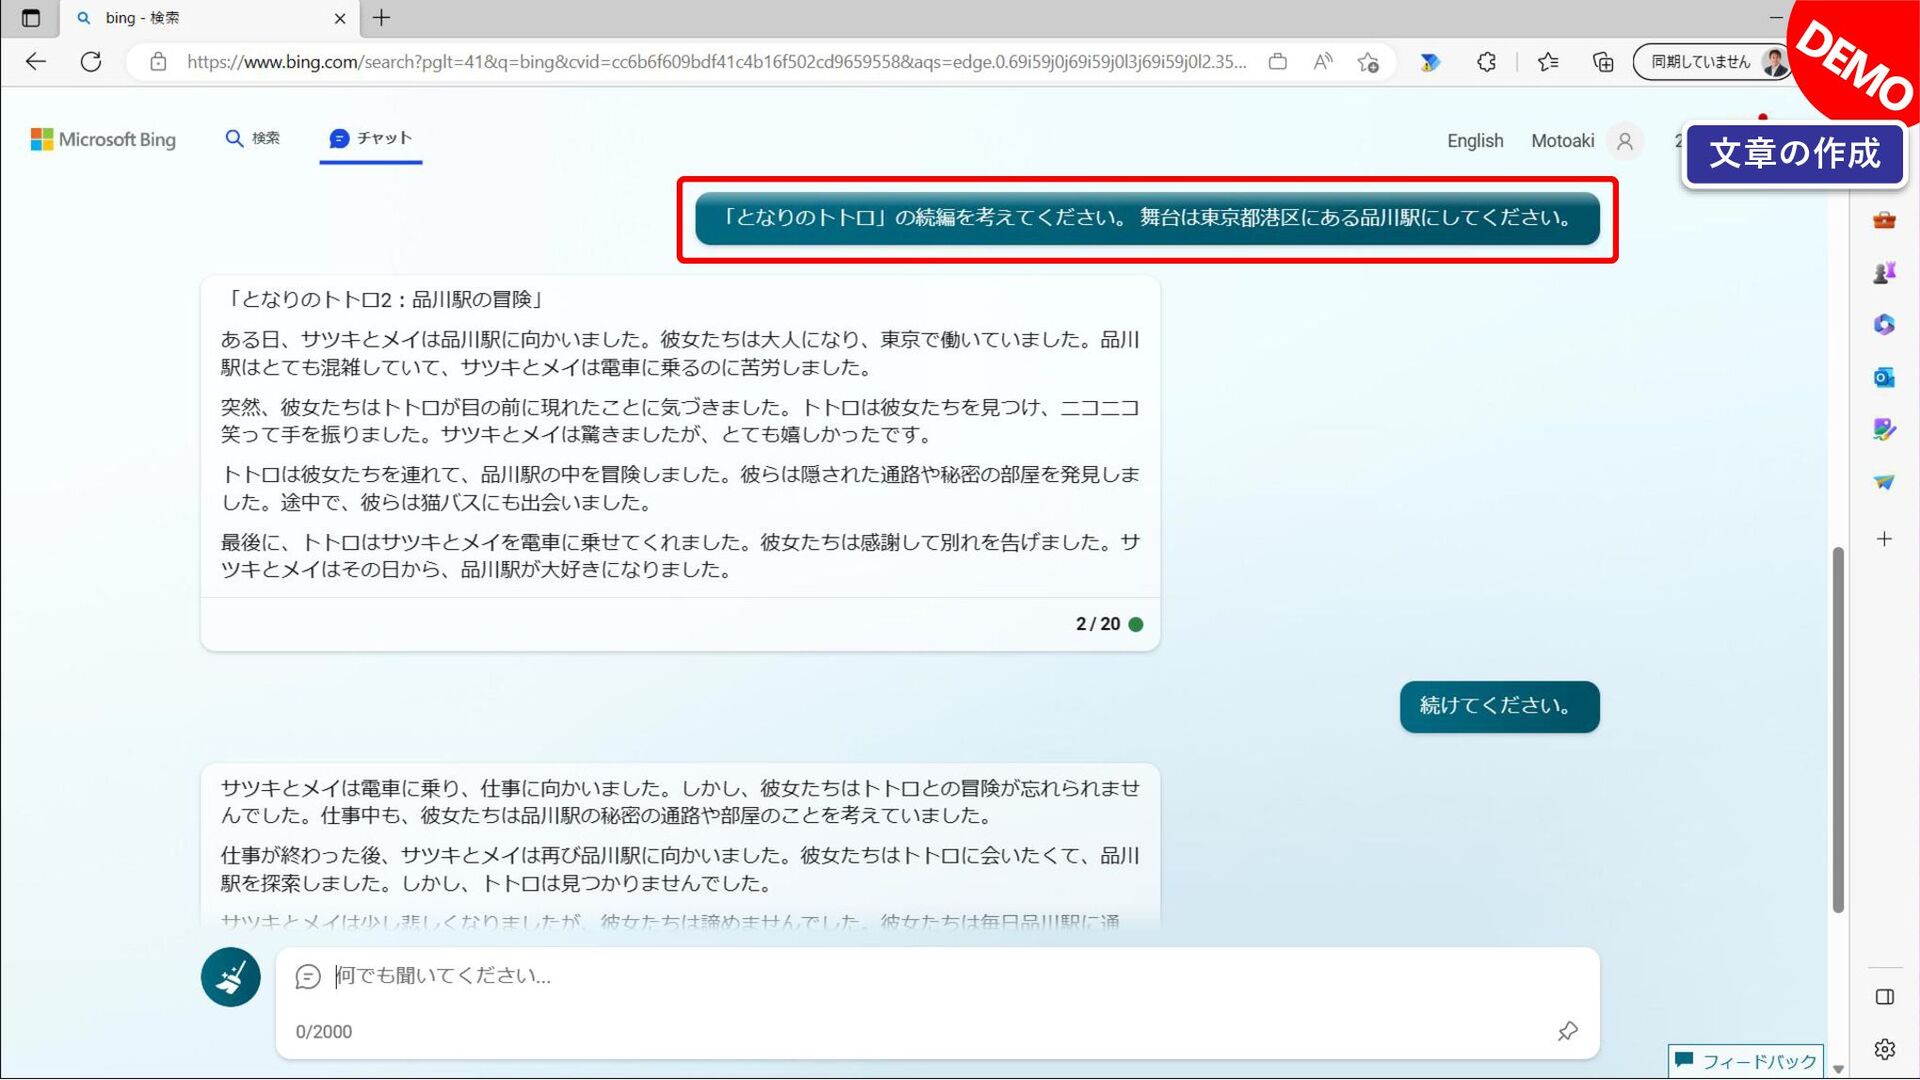Toggle the vertical tabs button
Viewport: 1920px width, 1080px height.
tap(31, 18)
